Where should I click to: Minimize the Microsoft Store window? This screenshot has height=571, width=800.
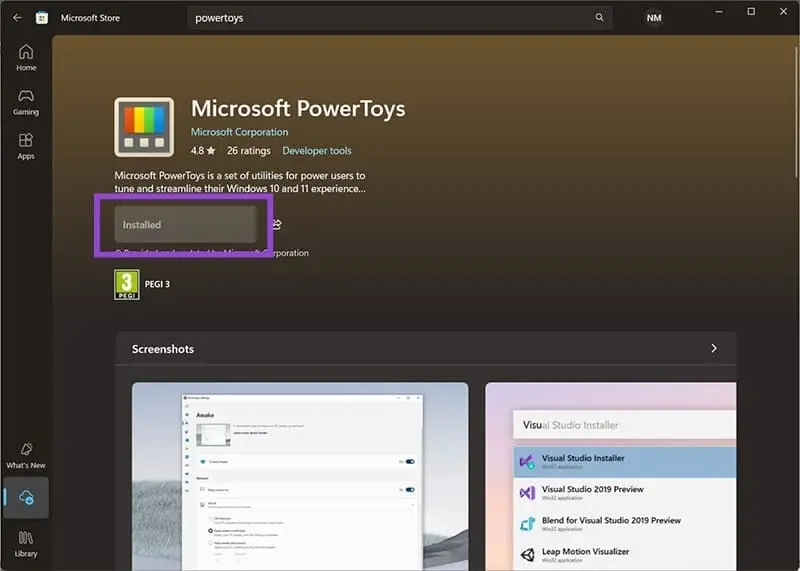pyautogui.click(x=719, y=12)
